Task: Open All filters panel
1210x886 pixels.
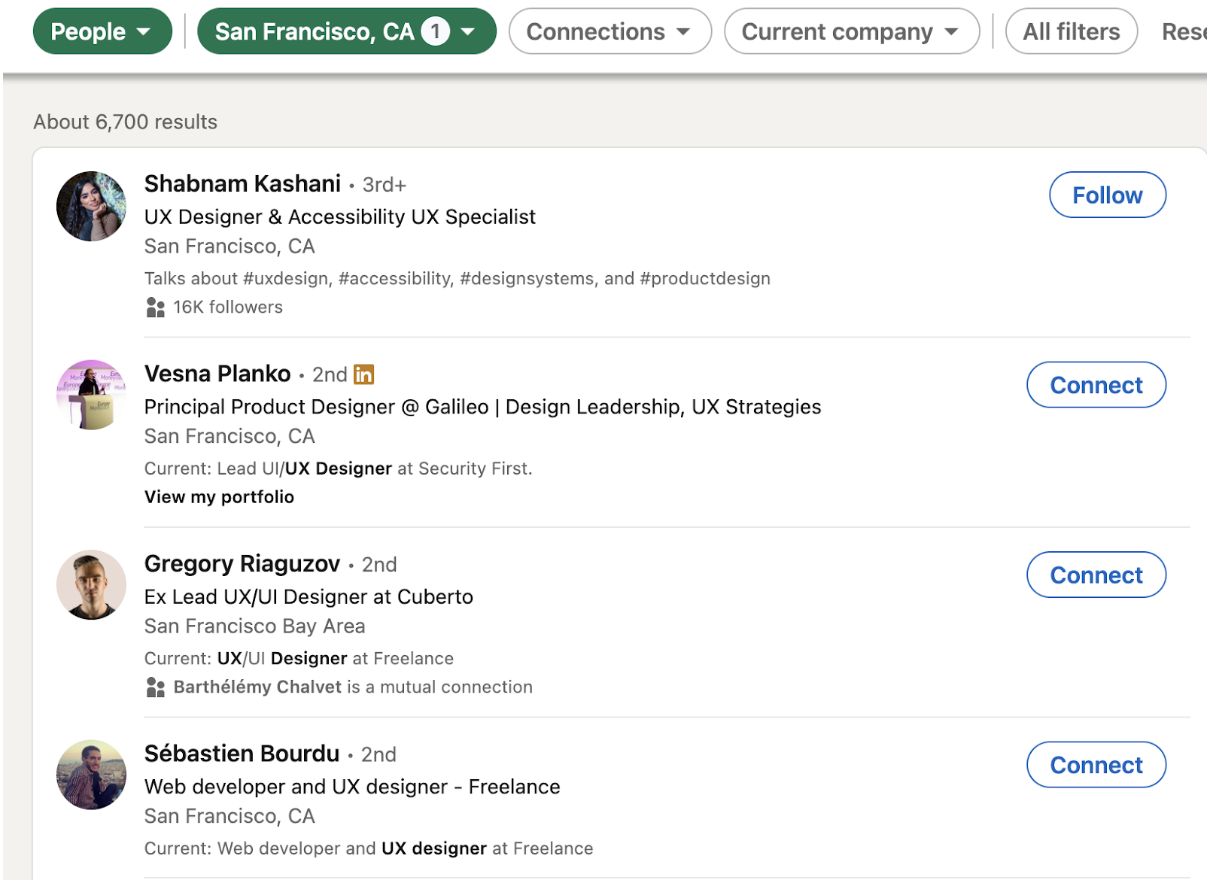Action: point(1071,32)
